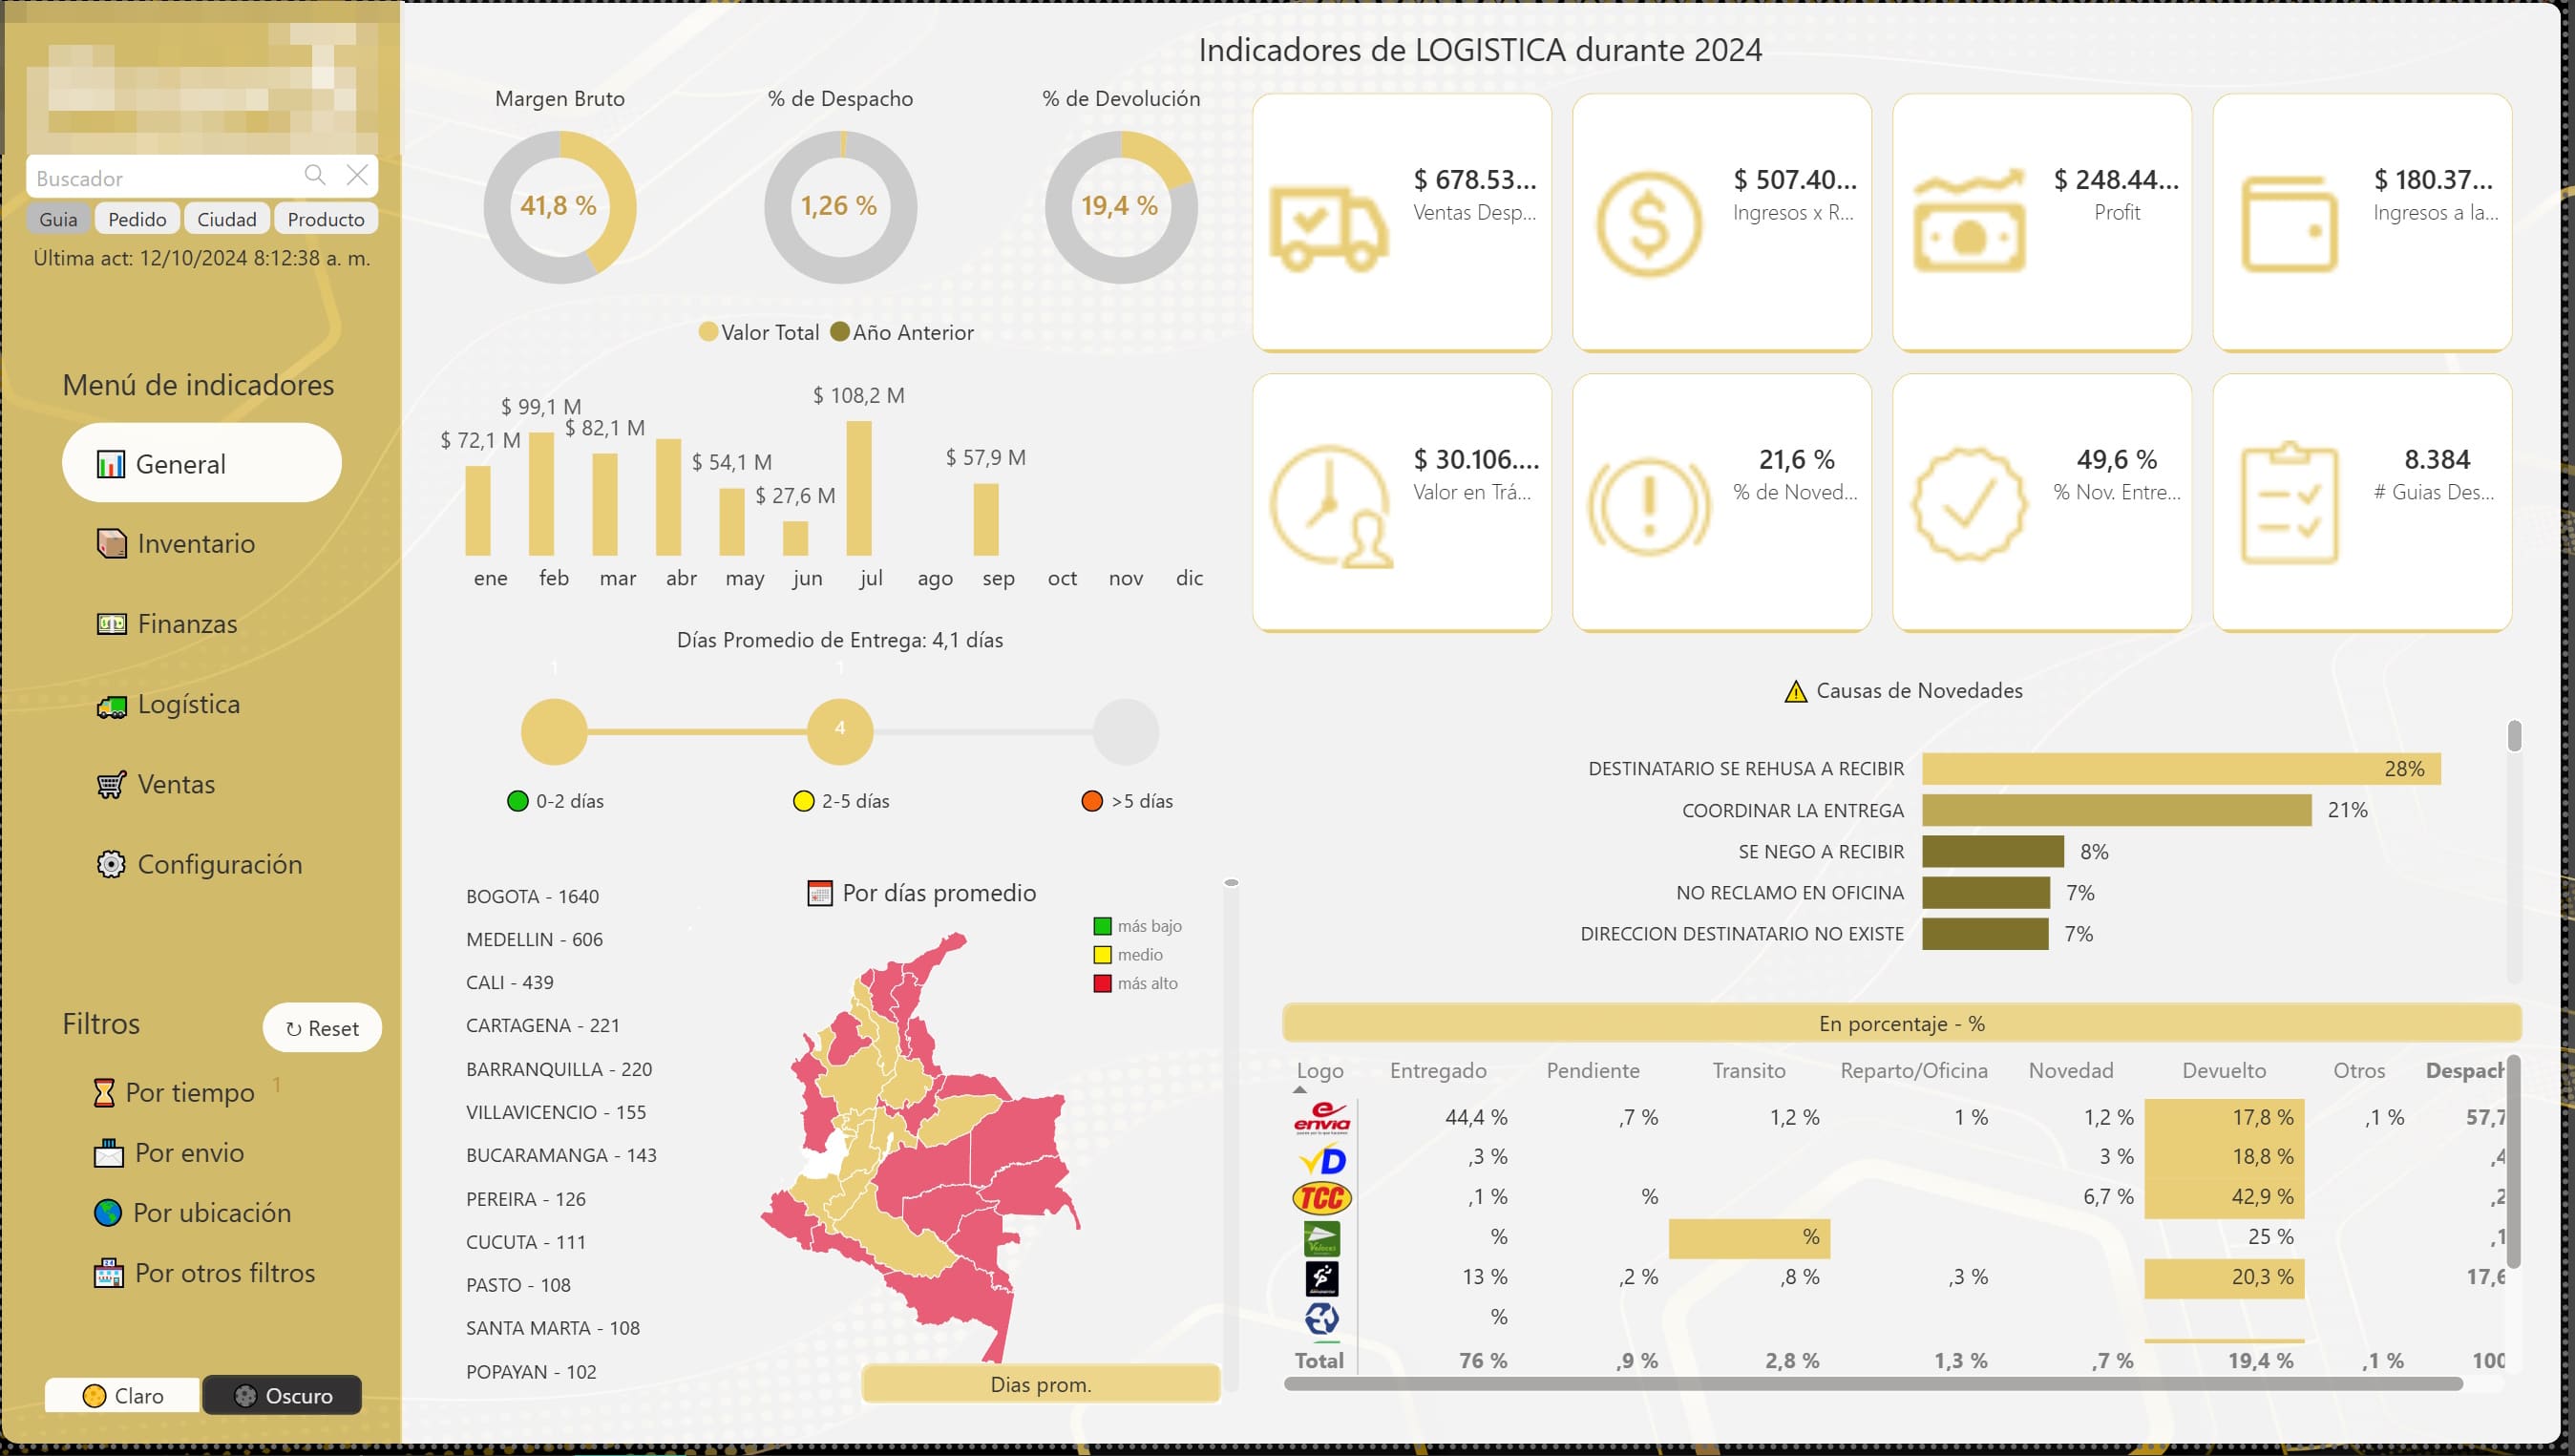Click the check badge Nov. Entregadas icon
Screen dimensions: 2575x1456
pos(1969,503)
